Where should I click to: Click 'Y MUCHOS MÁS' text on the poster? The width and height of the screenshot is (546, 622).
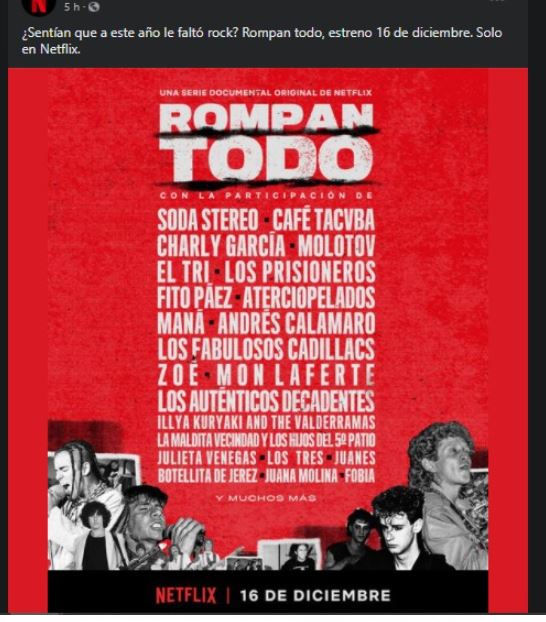tap(266, 498)
